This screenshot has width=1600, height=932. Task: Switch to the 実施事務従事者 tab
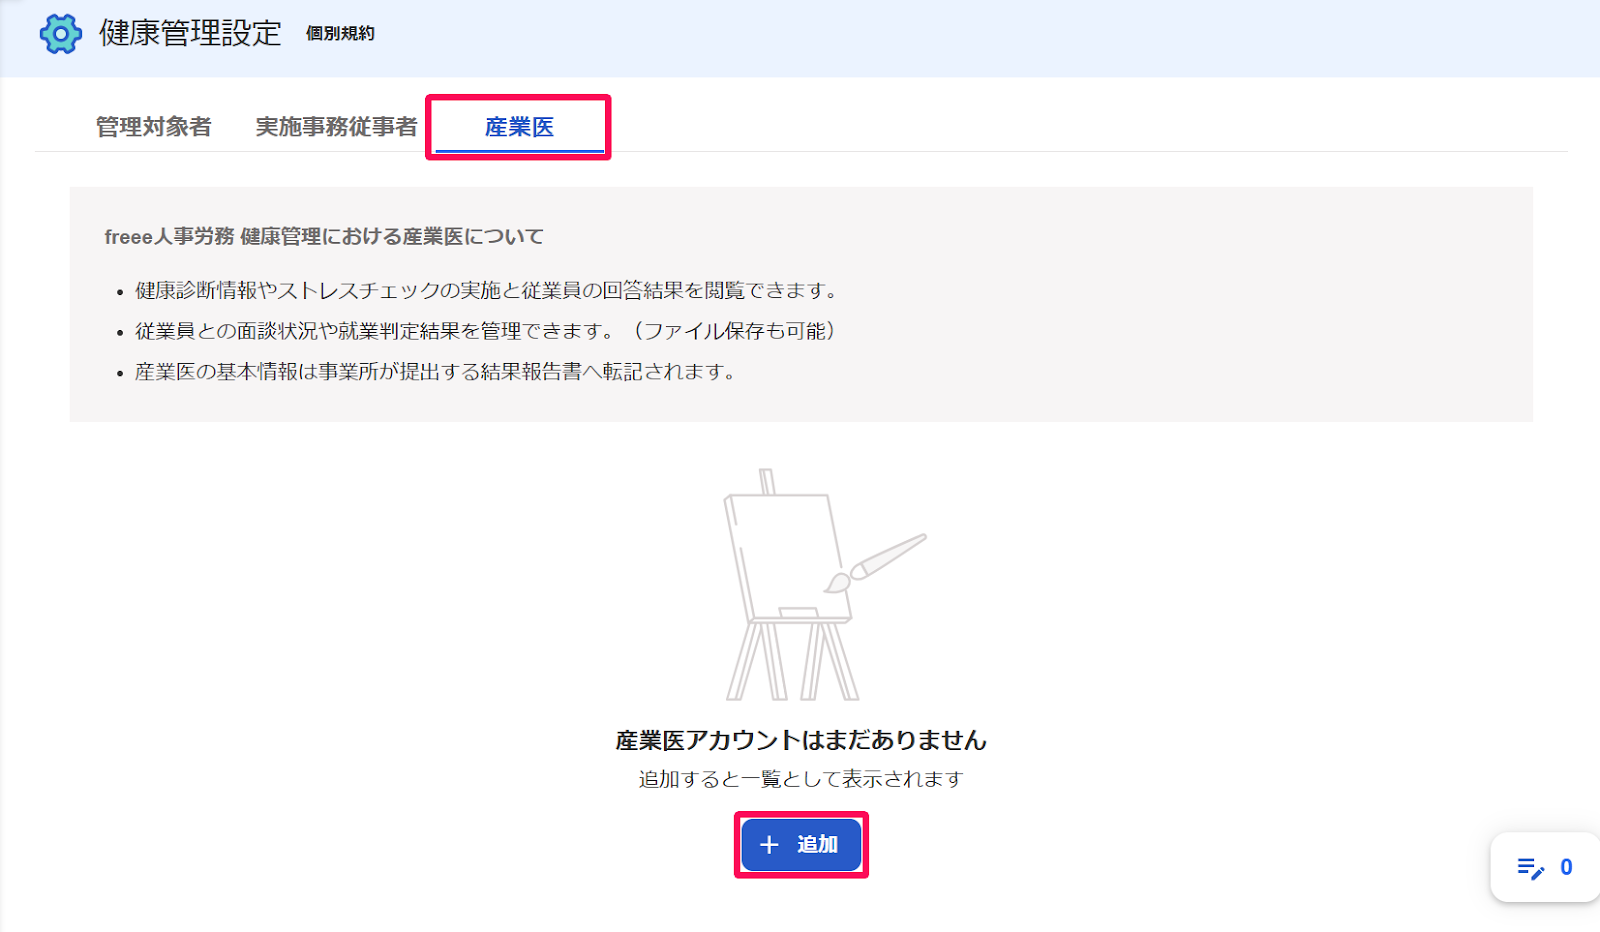[336, 127]
